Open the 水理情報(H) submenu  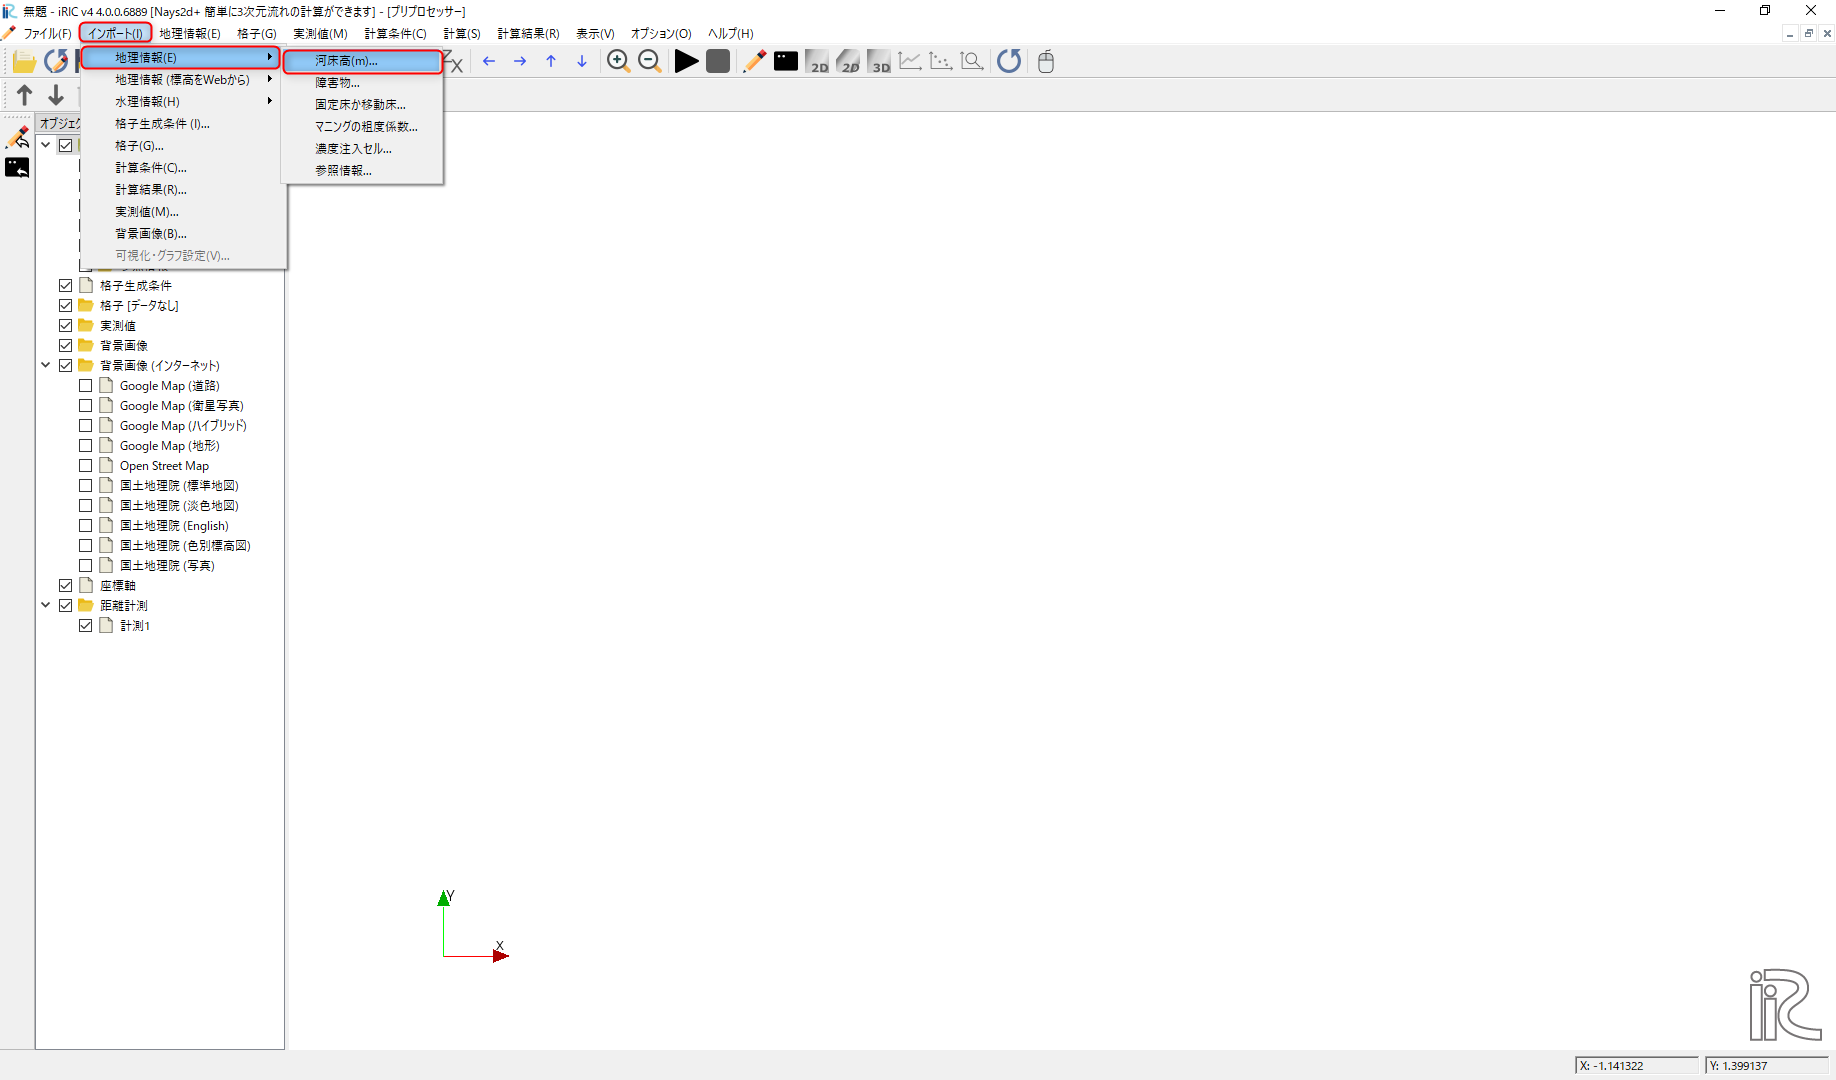184,102
